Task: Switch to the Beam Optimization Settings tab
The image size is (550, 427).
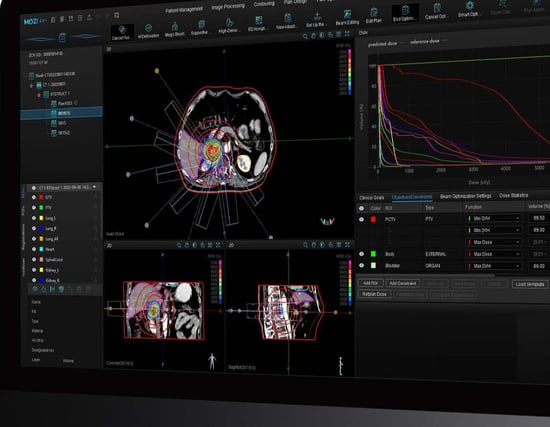Action: pos(465,196)
